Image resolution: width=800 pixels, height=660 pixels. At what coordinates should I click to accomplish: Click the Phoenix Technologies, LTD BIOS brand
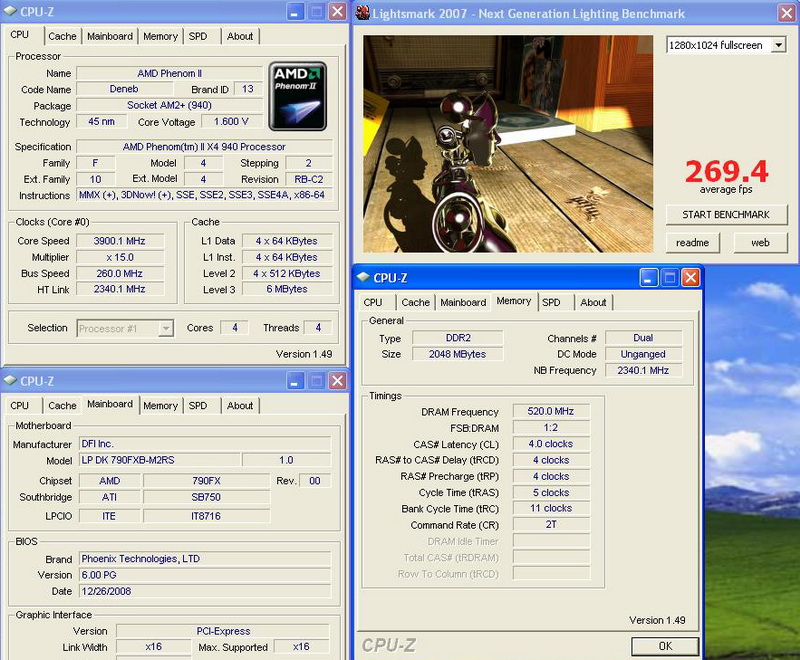(205, 559)
